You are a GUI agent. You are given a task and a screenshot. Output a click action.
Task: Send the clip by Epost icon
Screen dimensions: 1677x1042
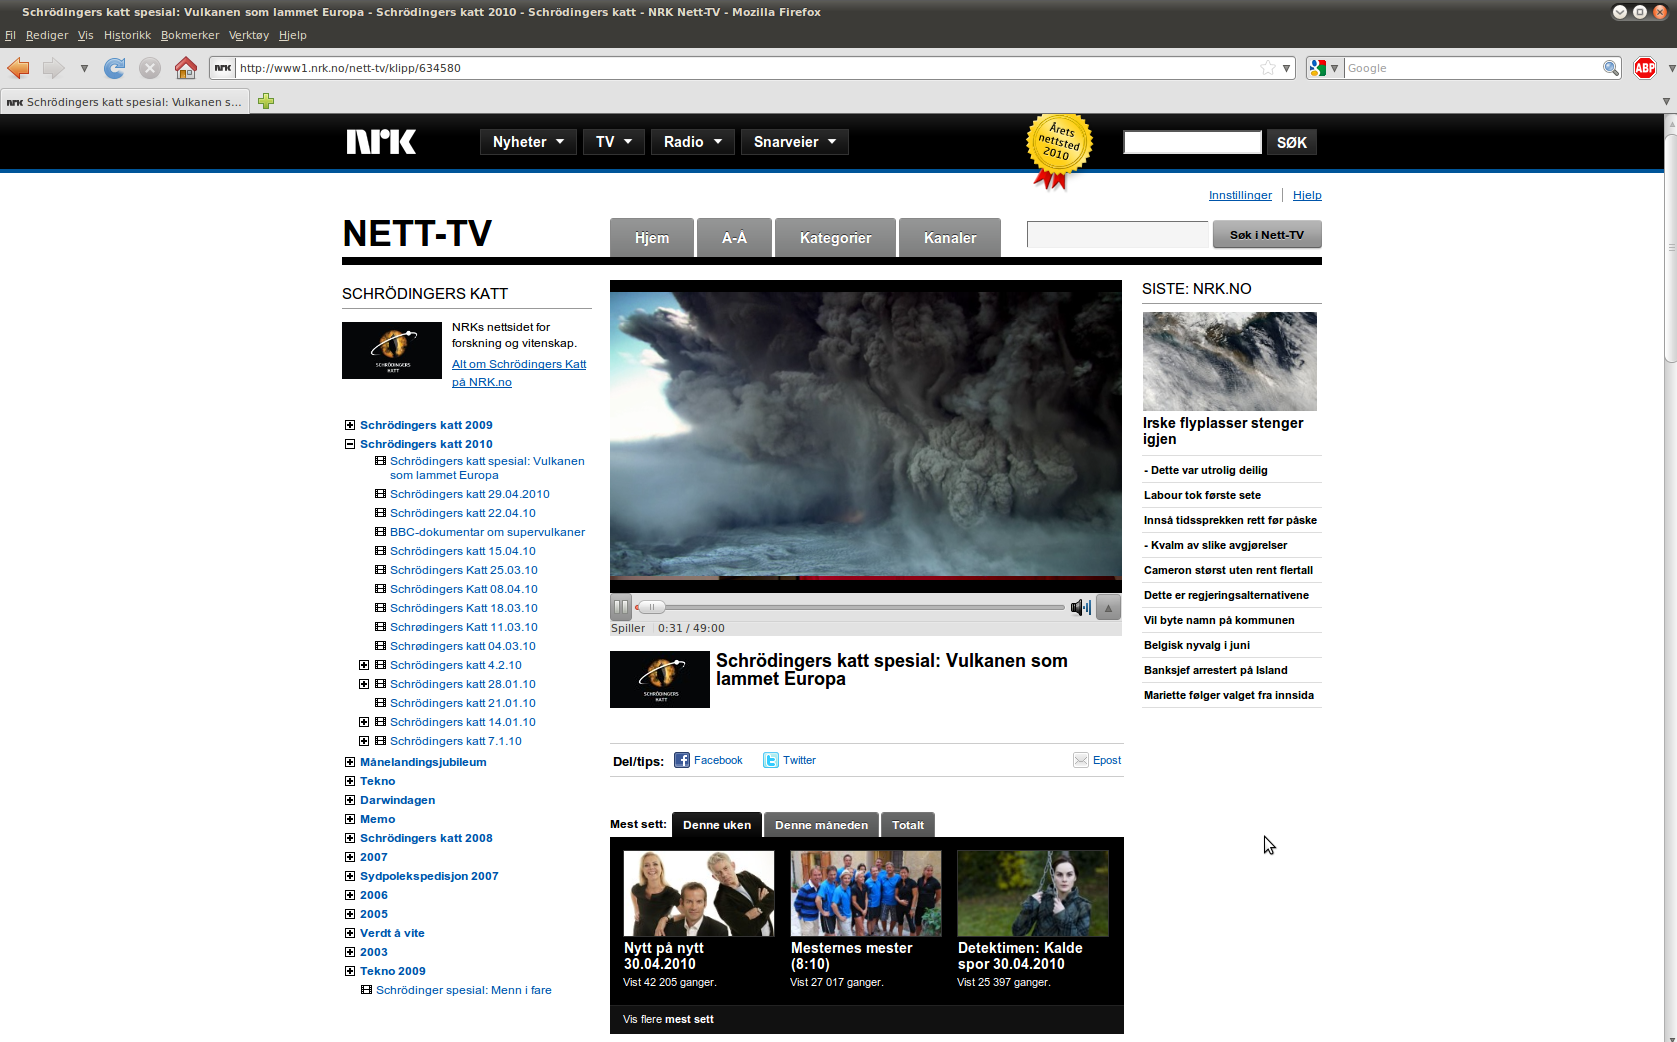tap(1081, 760)
